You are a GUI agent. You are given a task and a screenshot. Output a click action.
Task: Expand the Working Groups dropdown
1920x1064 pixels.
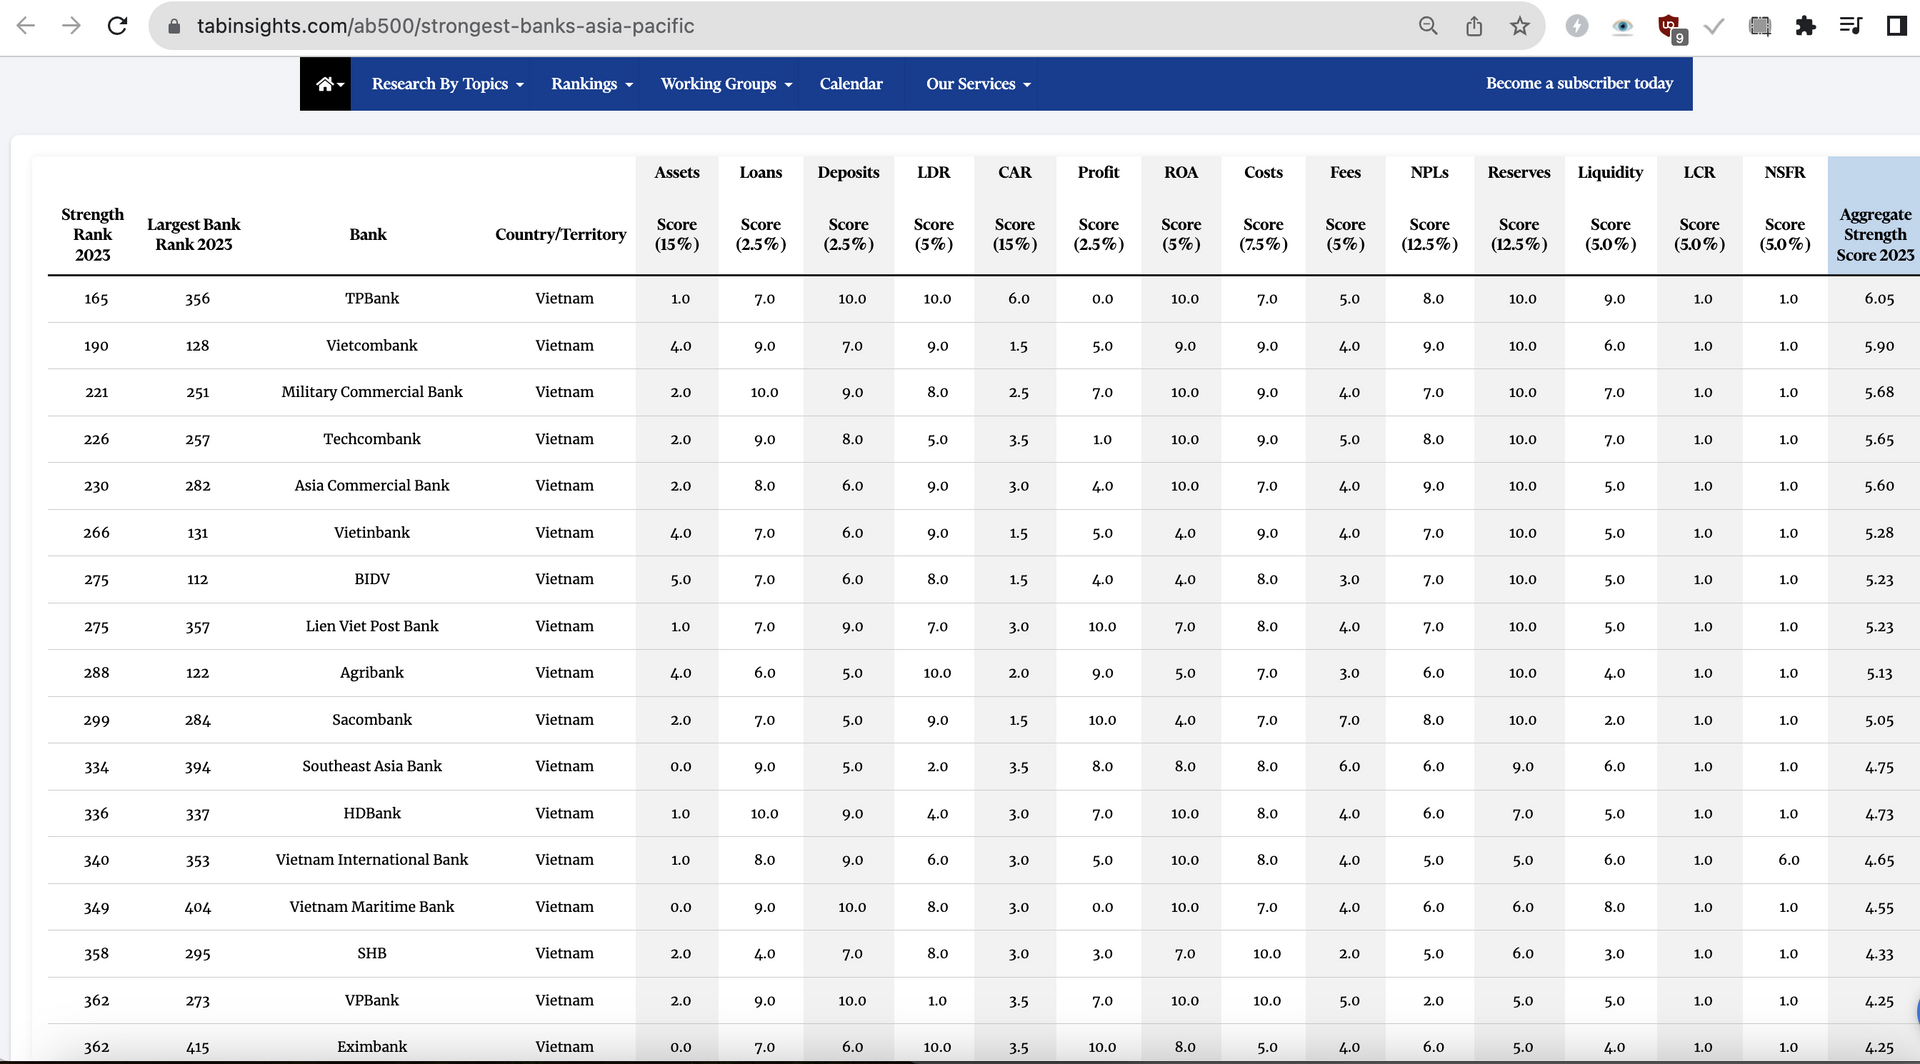726,84
